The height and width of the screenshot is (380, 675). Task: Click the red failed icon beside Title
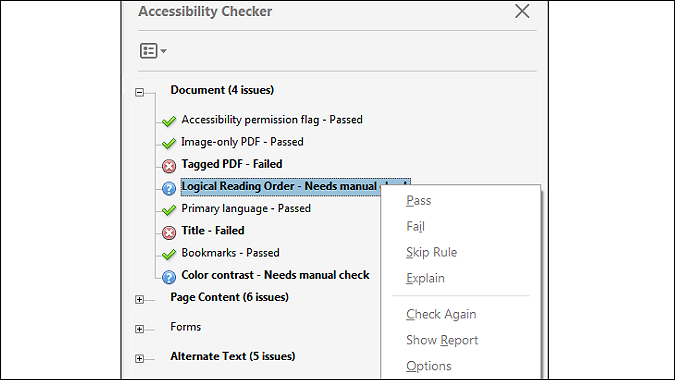tap(169, 232)
